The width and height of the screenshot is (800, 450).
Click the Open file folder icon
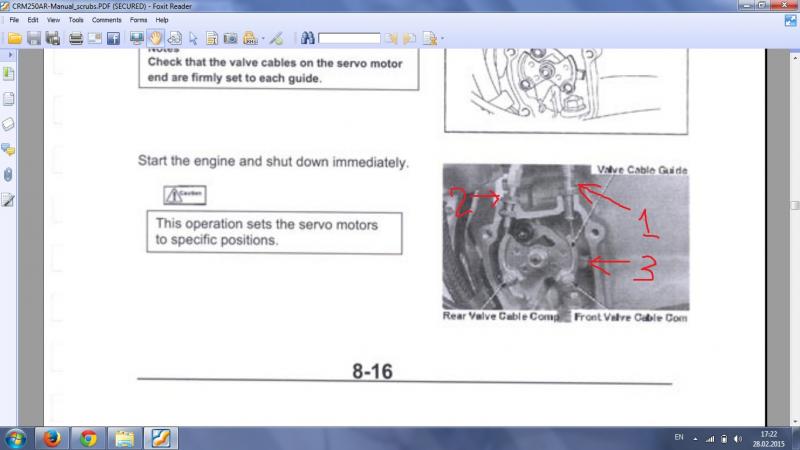(14, 38)
